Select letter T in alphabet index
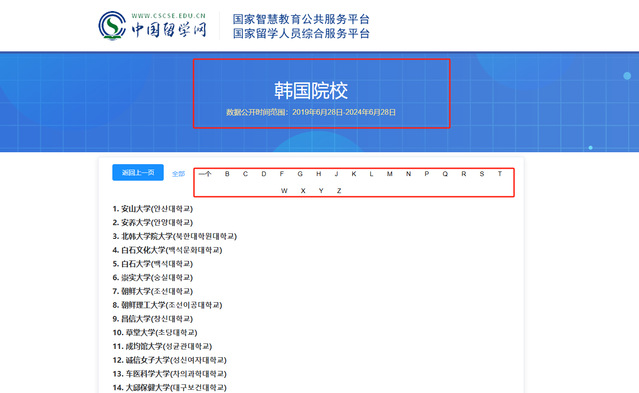 click(500, 174)
